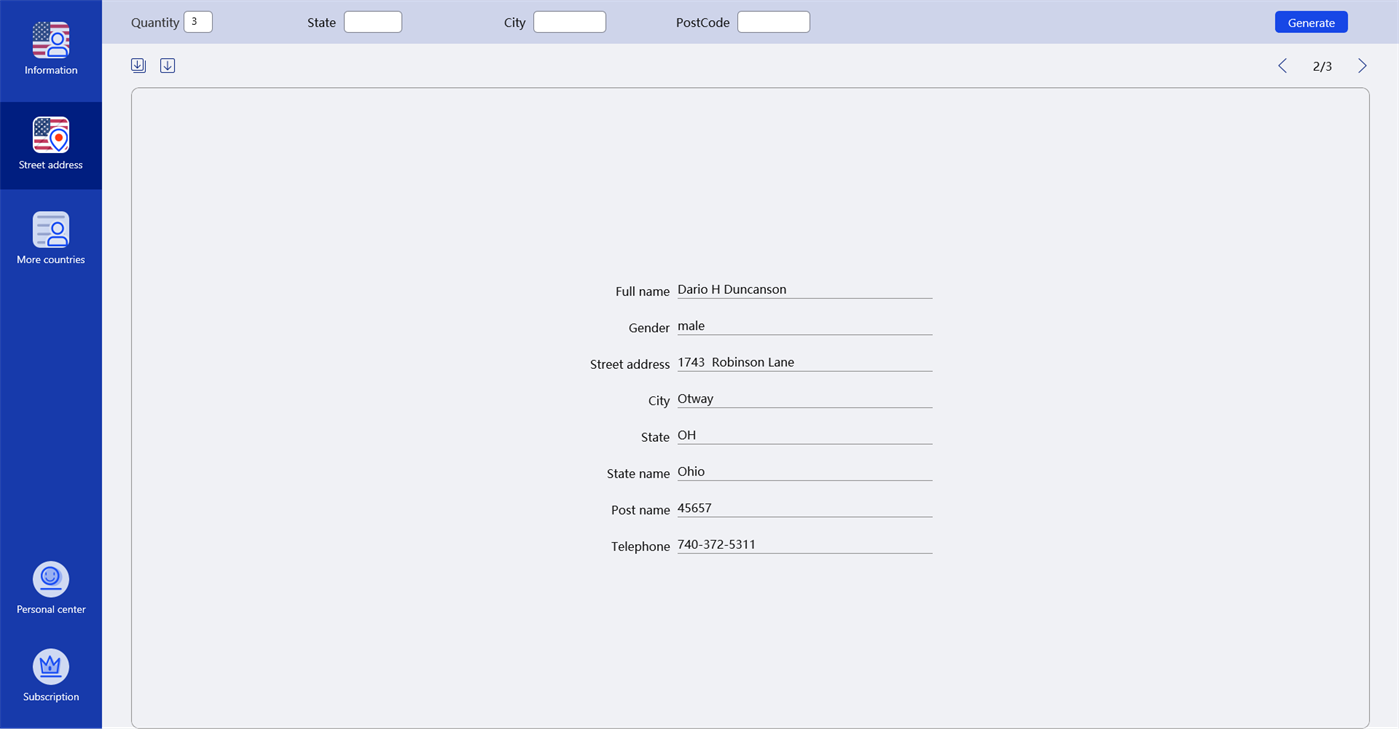Click the field showing 1743 Robinson Lane

[805, 363]
